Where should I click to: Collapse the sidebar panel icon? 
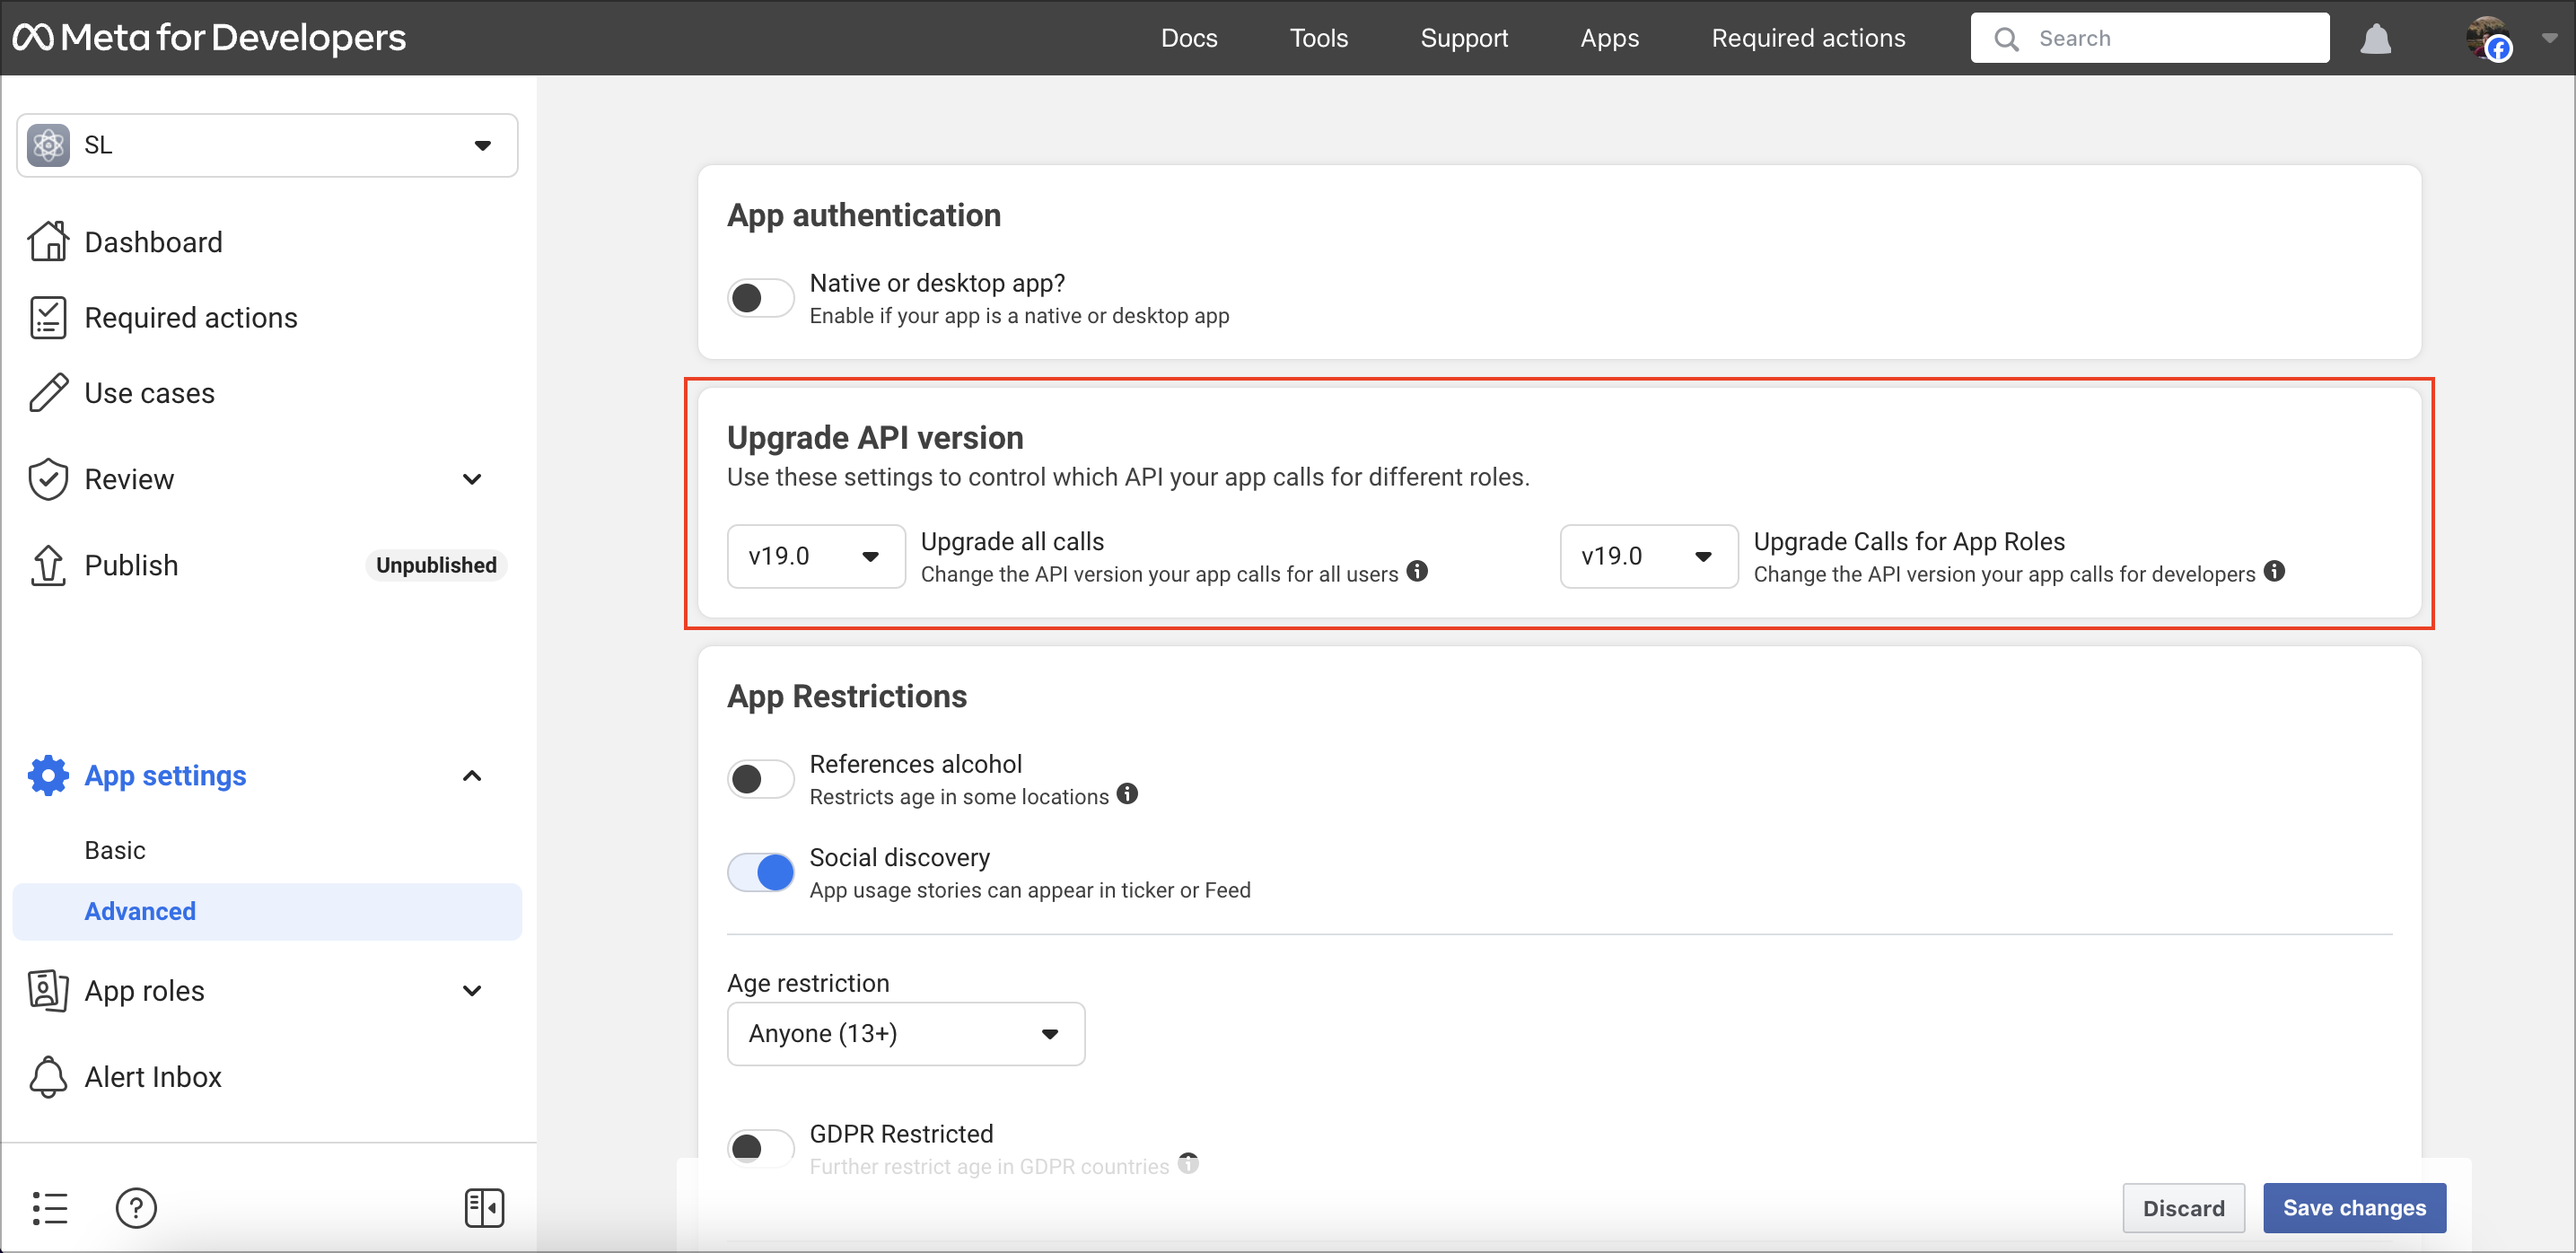pyautogui.click(x=484, y=1207)
